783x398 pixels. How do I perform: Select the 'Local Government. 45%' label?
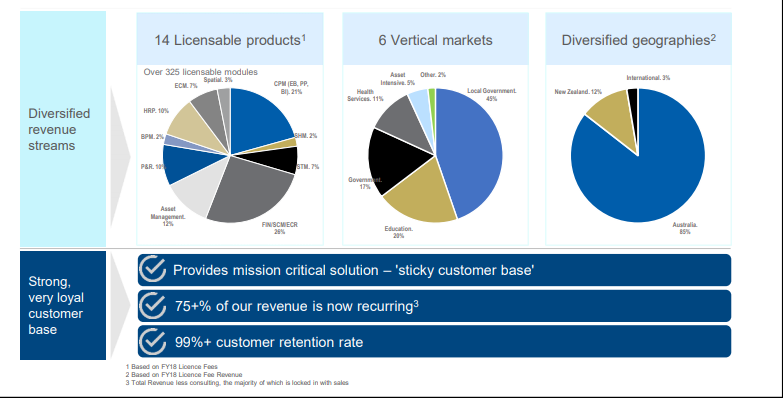pos(492,95)
